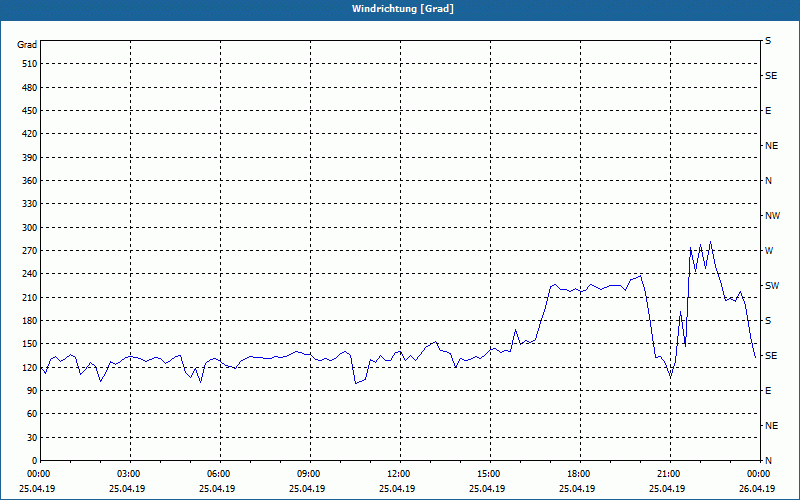Click the time label "09:00"
This screenshot has height=500, width=800.
tap(308, 474)
